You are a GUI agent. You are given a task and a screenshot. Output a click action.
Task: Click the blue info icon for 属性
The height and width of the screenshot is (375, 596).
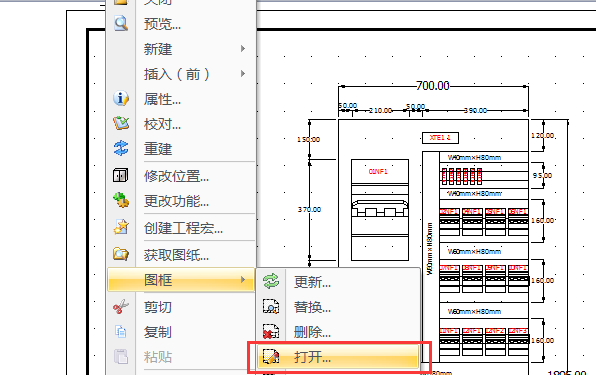point(121,98)
